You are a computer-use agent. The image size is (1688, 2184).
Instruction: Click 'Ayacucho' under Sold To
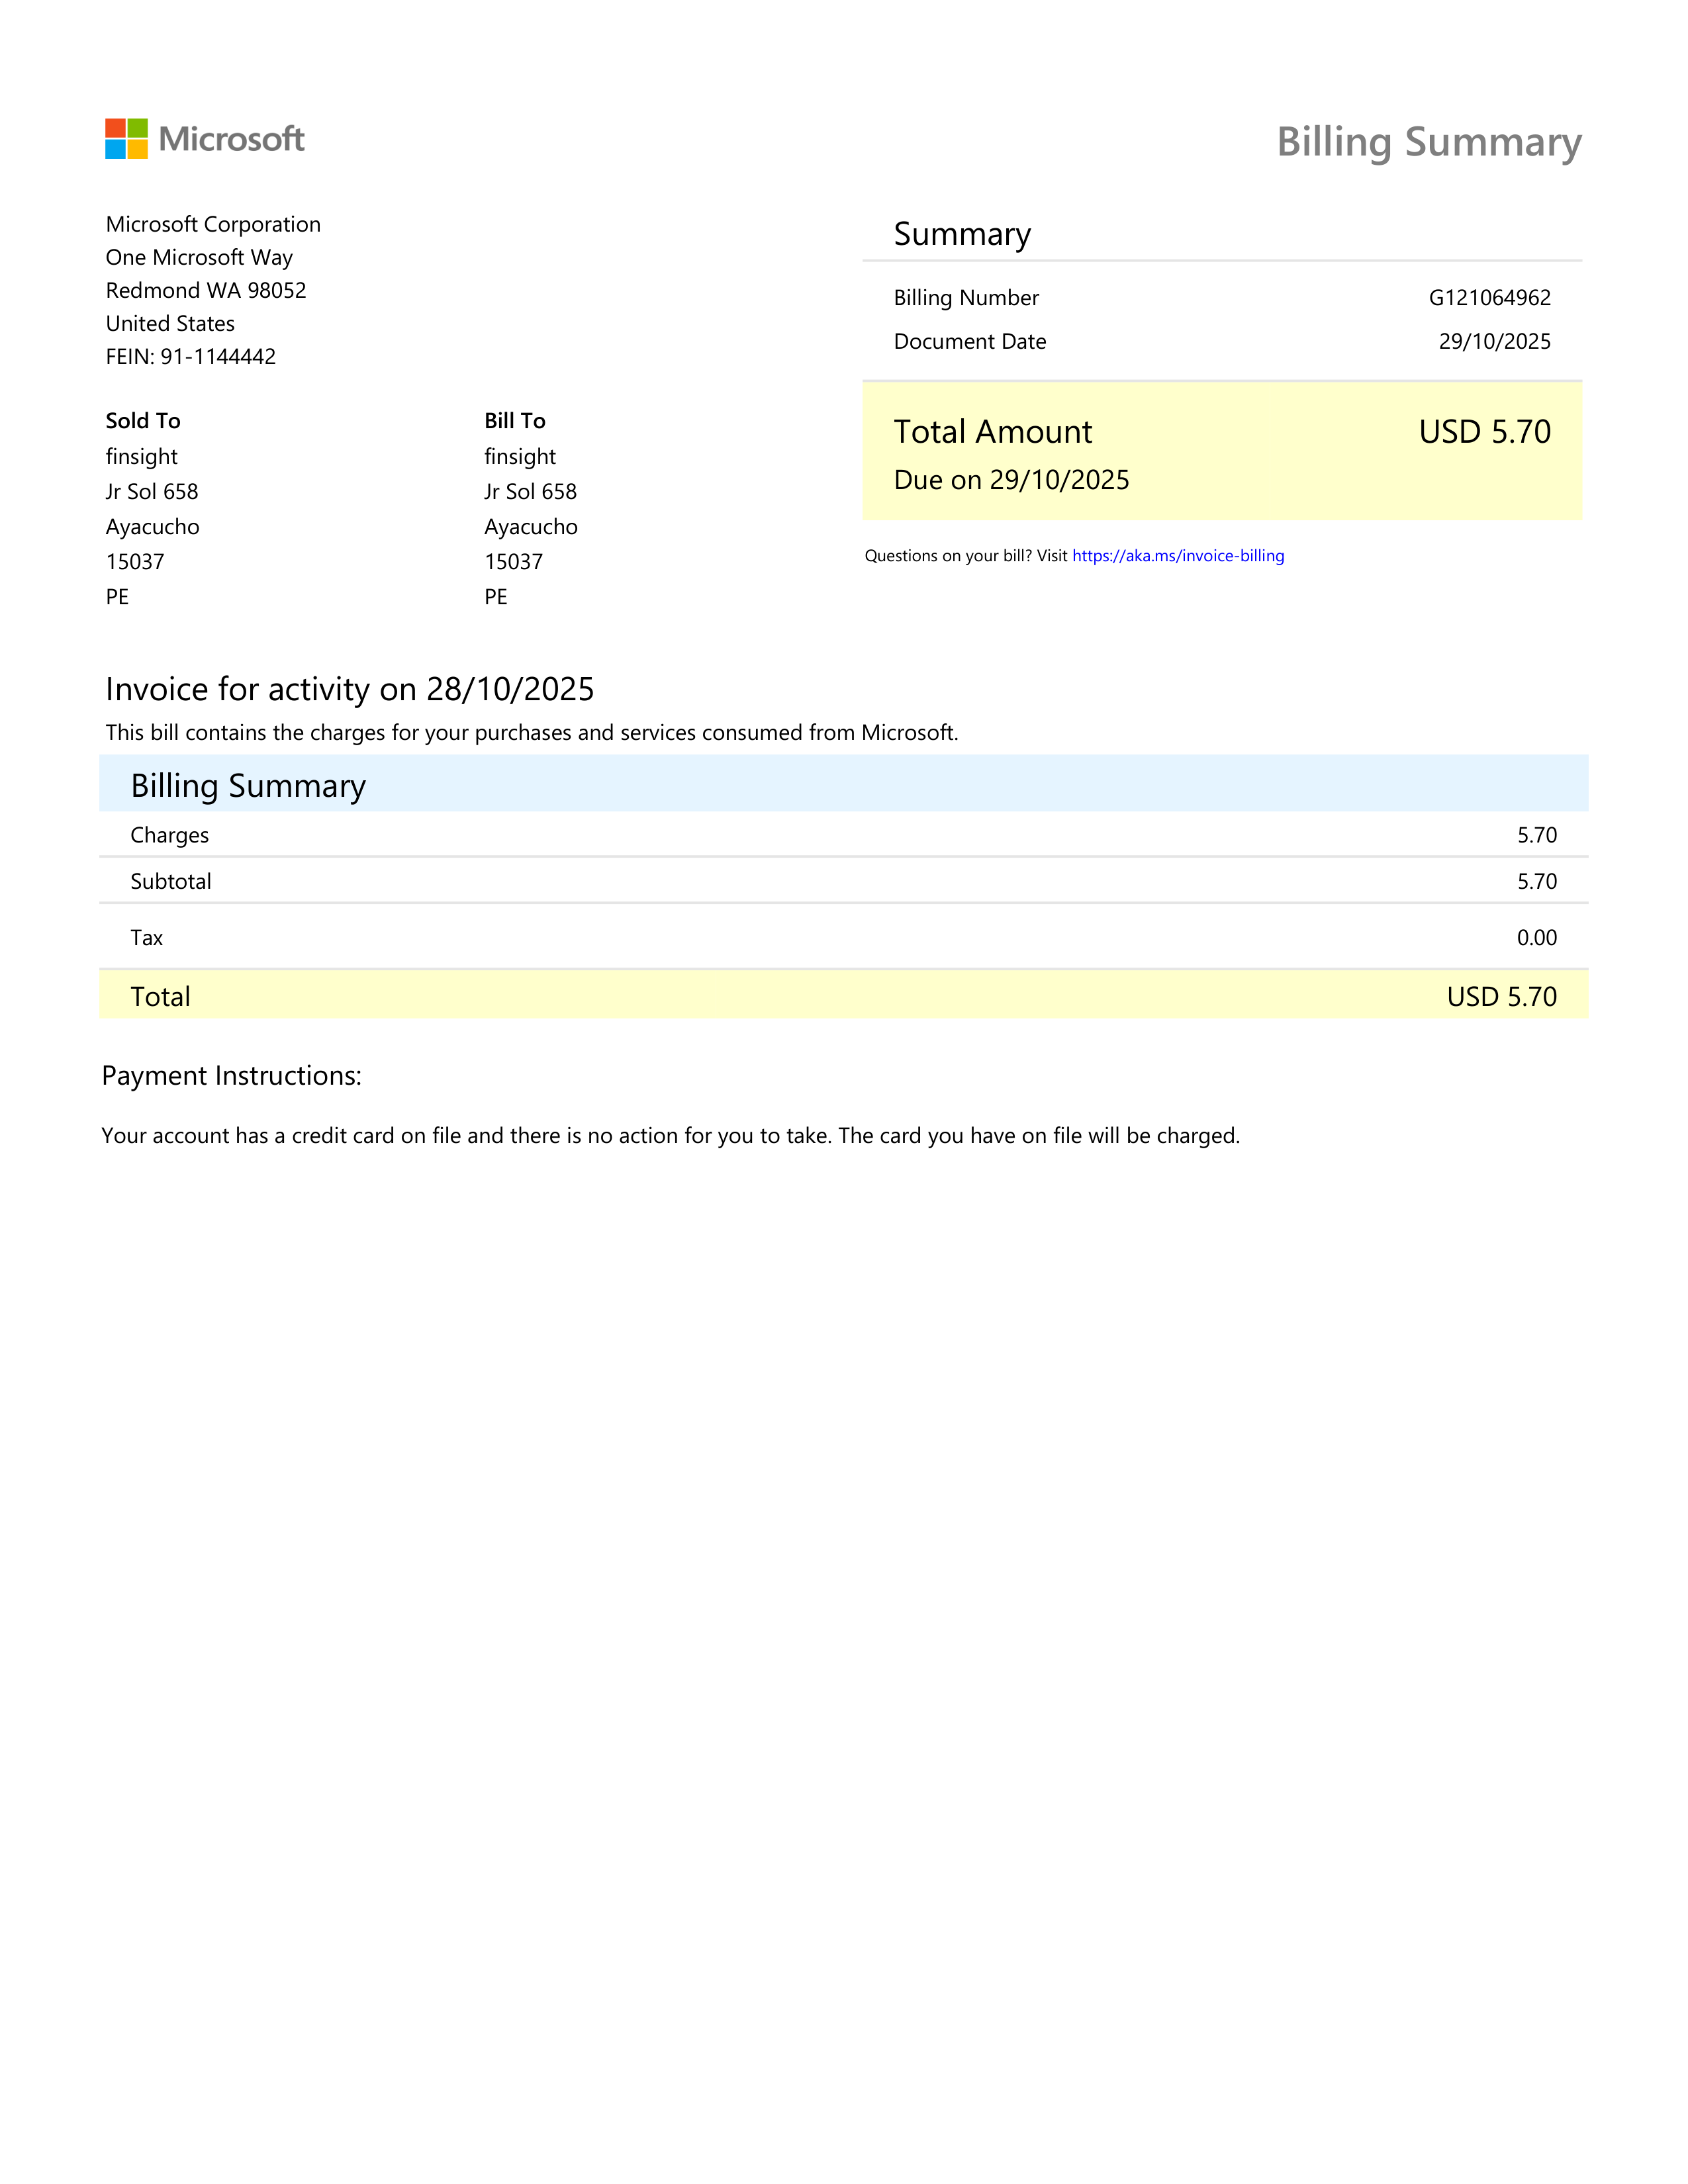pos(153,527)
